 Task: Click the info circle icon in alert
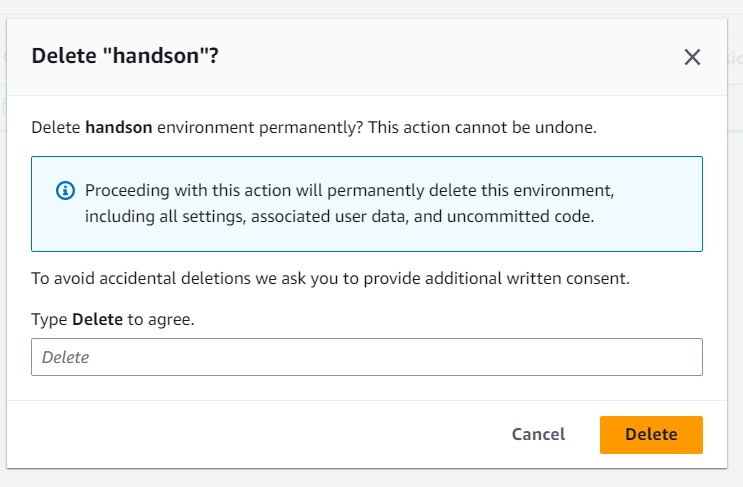pos(65,190)
